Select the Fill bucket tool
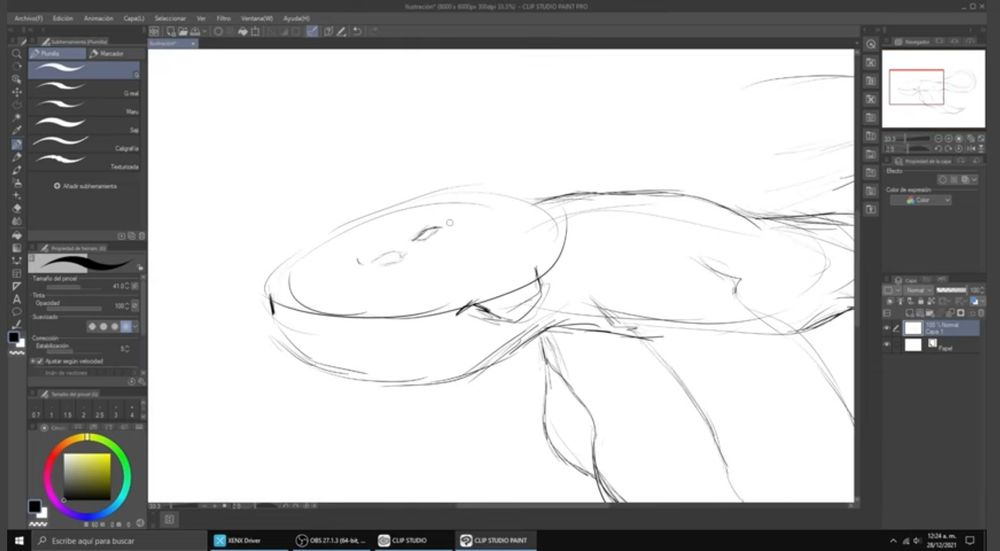 (x=17, y=235)
